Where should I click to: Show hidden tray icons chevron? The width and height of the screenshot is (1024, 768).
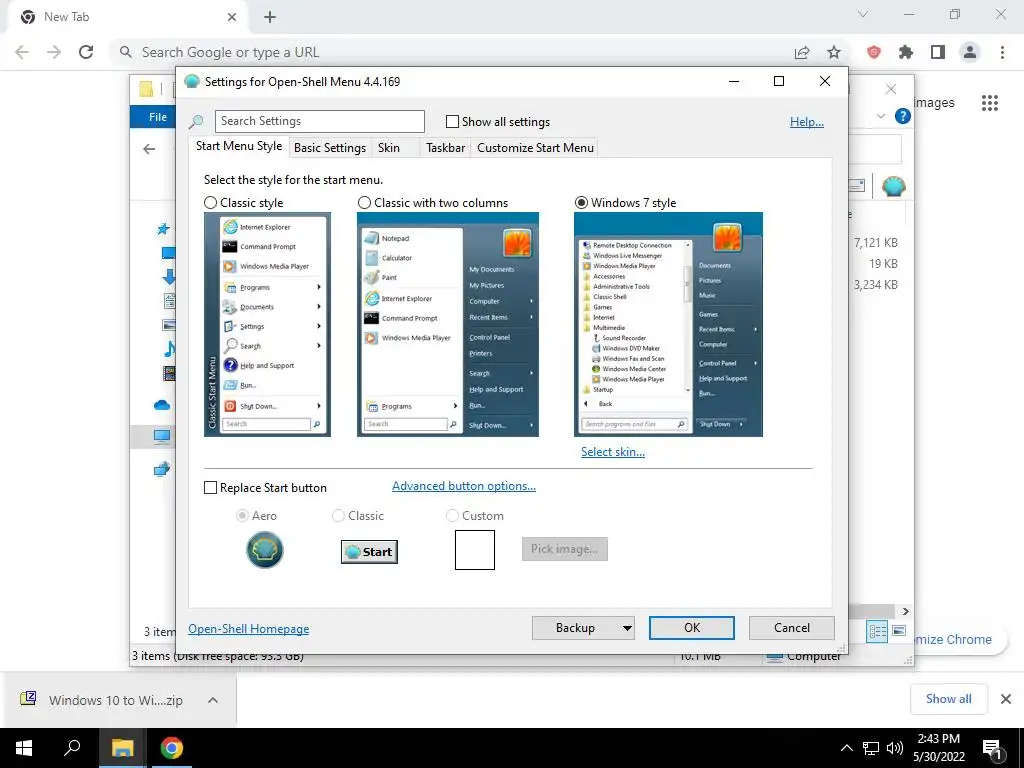(846, 748)
